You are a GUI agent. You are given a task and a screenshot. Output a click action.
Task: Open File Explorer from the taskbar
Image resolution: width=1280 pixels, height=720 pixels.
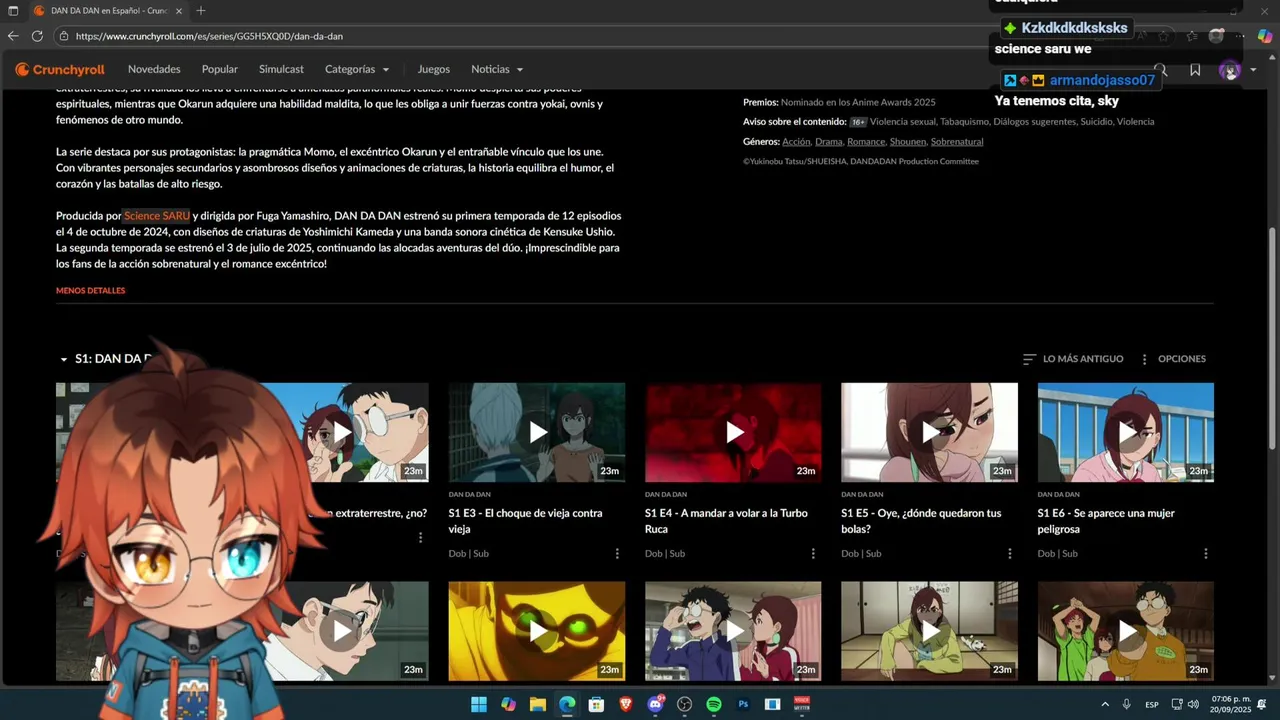[x=538, y=705]
